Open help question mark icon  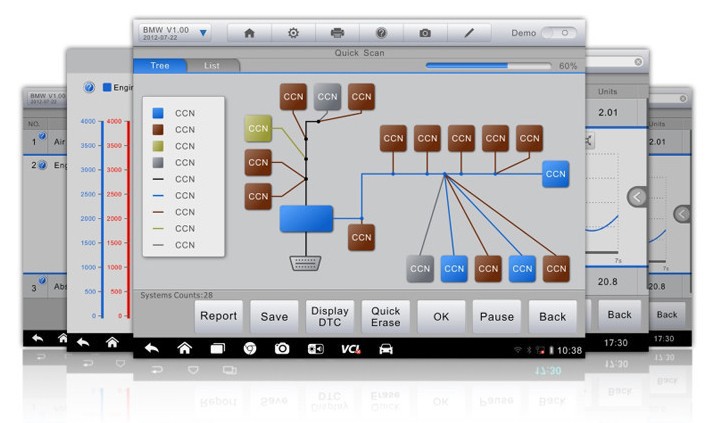381,33
